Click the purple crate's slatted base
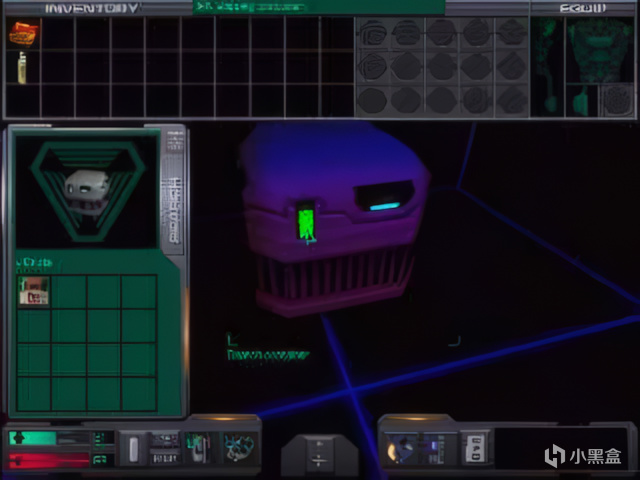Viewport: 640px width, 480px height. 335,279
